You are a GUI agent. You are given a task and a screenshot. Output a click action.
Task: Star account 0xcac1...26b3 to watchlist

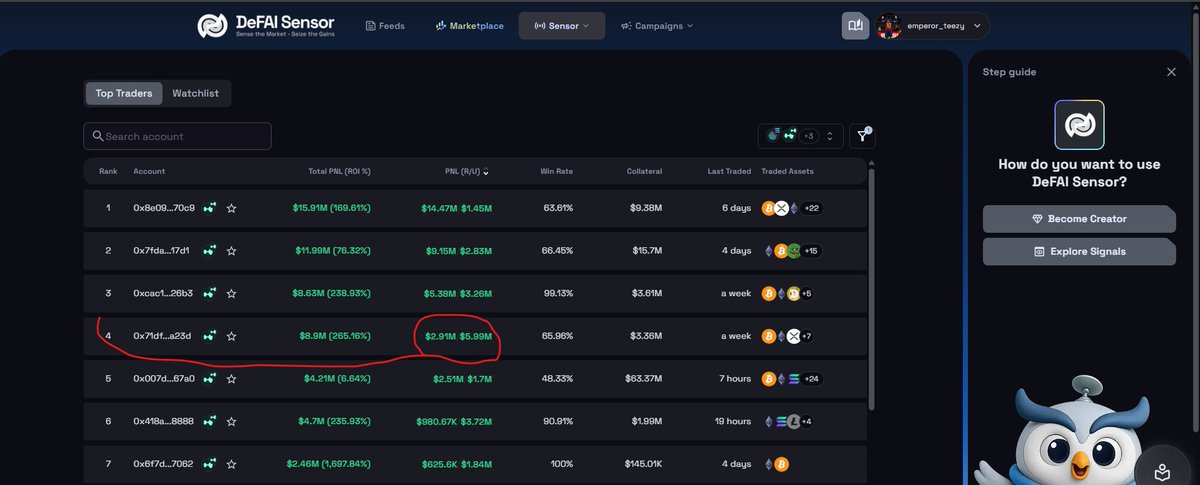(231, 293)
